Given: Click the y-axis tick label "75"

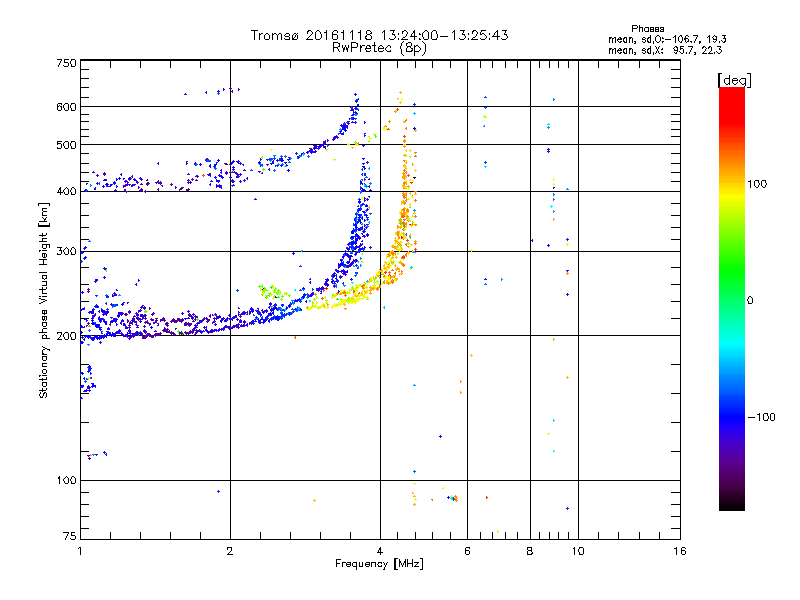Looking at the screenshot, I should [70, 536].
